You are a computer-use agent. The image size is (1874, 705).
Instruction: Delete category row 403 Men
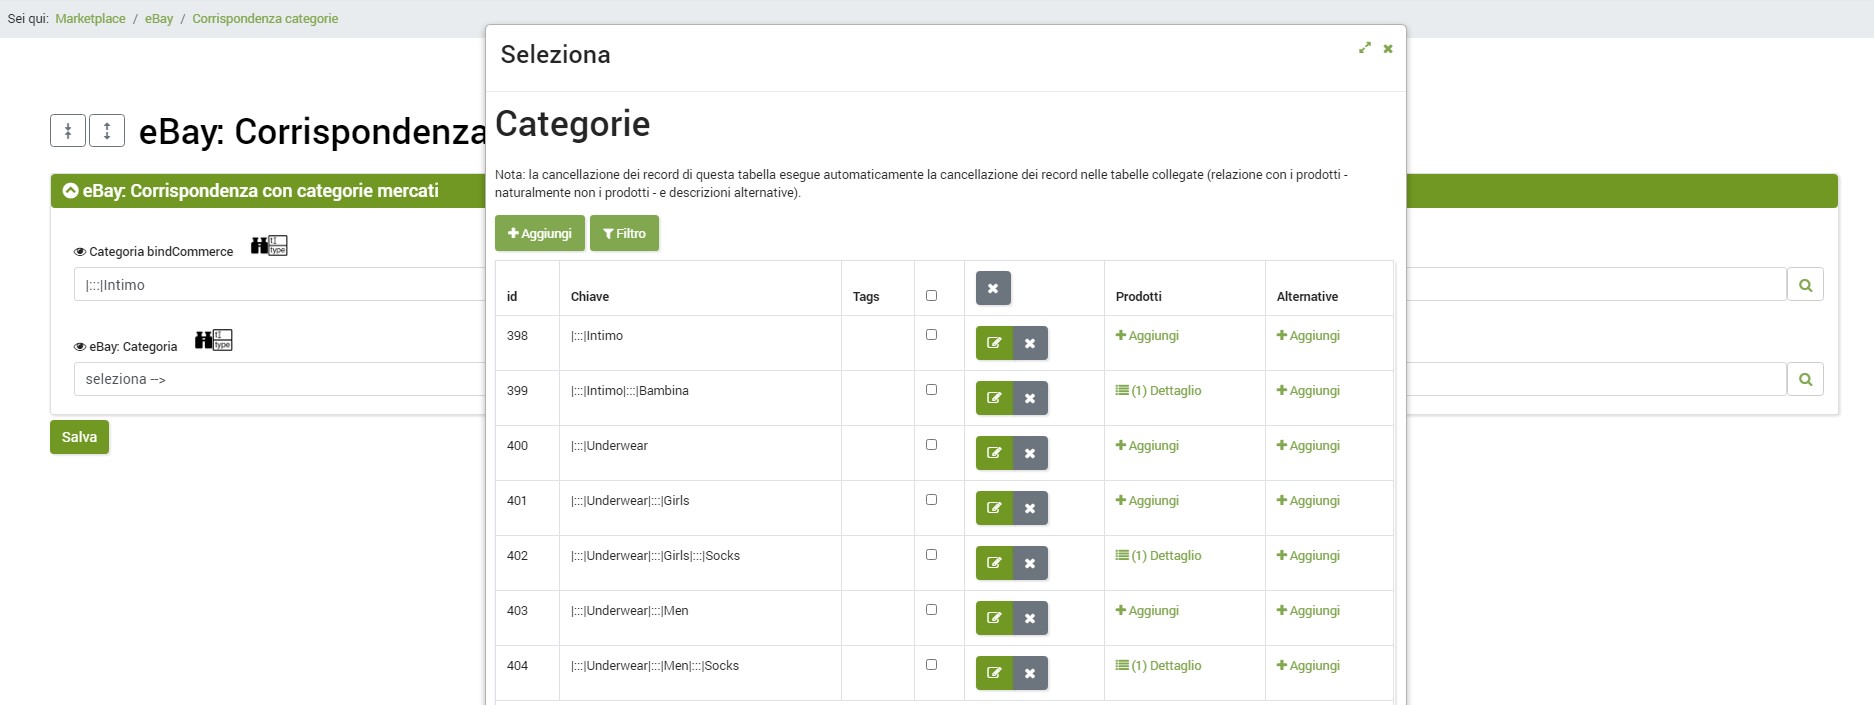pos(1030,618)
